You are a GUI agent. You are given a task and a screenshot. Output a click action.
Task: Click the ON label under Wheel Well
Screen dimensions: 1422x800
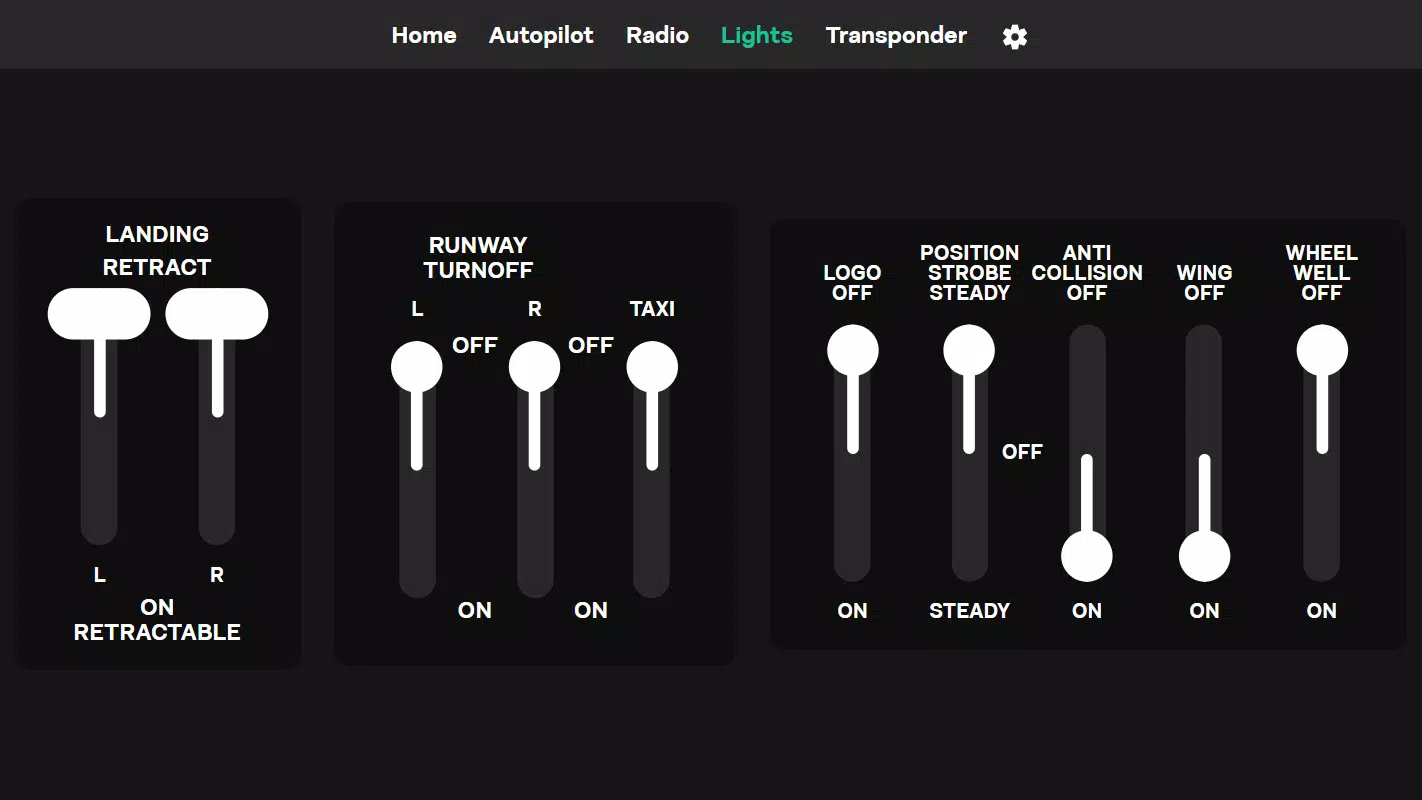coord(1322,611)
